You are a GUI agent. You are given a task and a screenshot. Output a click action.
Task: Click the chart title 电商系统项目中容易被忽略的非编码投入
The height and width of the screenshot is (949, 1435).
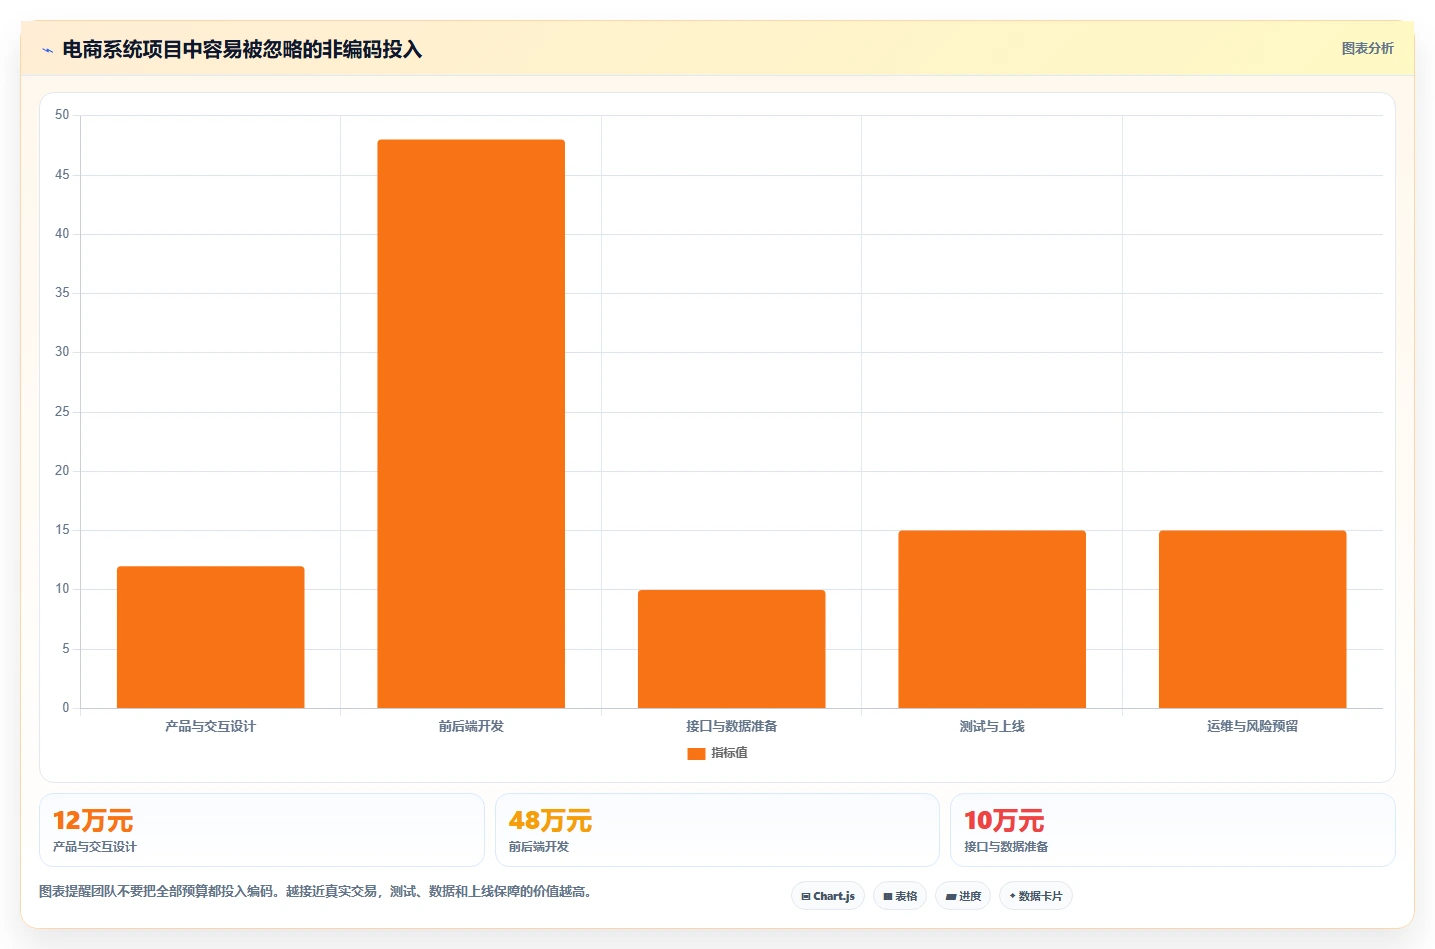tap(242, 49)
